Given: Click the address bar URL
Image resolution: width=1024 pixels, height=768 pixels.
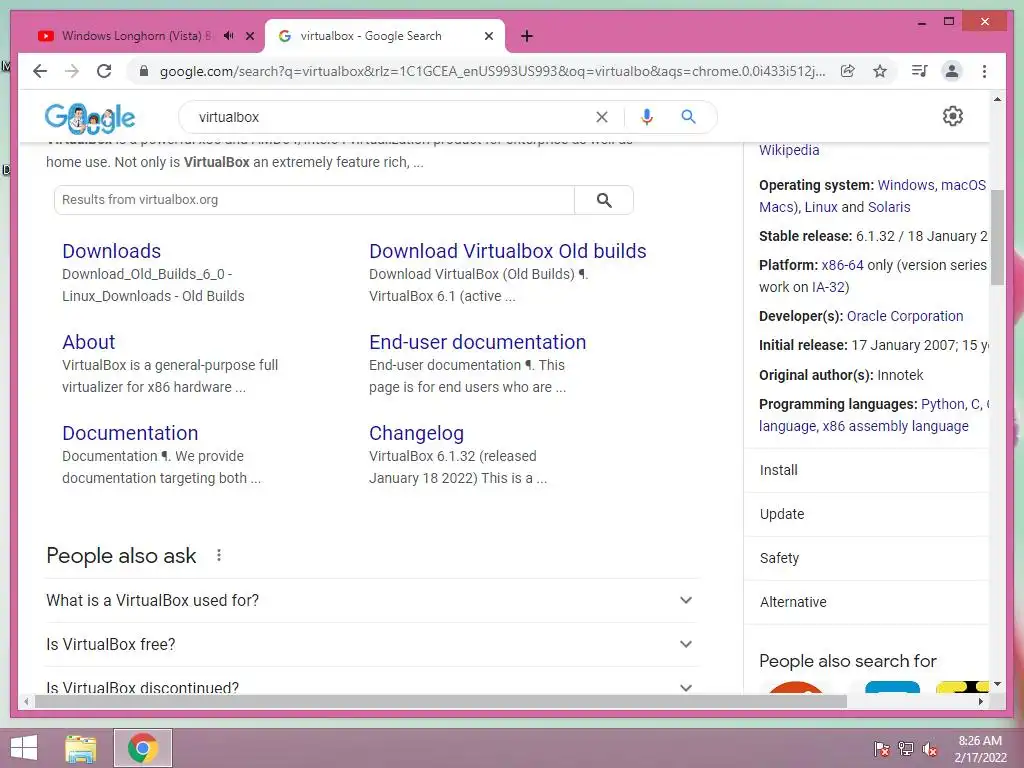Looking at the screenshot, I should tap(492, 71).
